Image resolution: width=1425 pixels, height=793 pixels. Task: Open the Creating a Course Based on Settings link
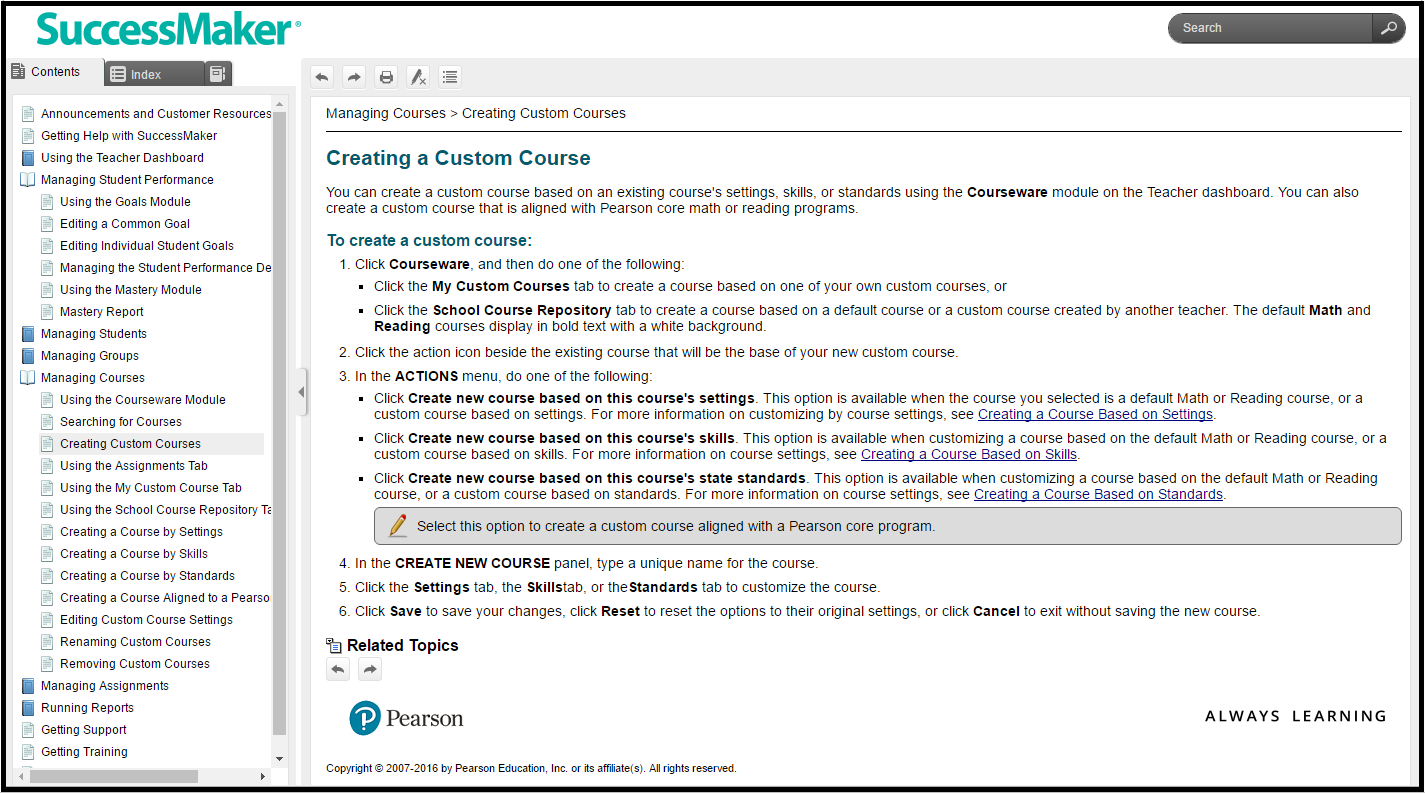[x=1095, y=414]
